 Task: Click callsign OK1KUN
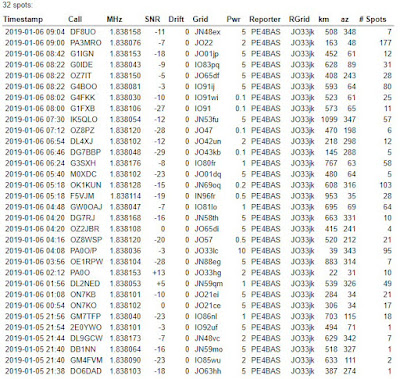point(86,185)
